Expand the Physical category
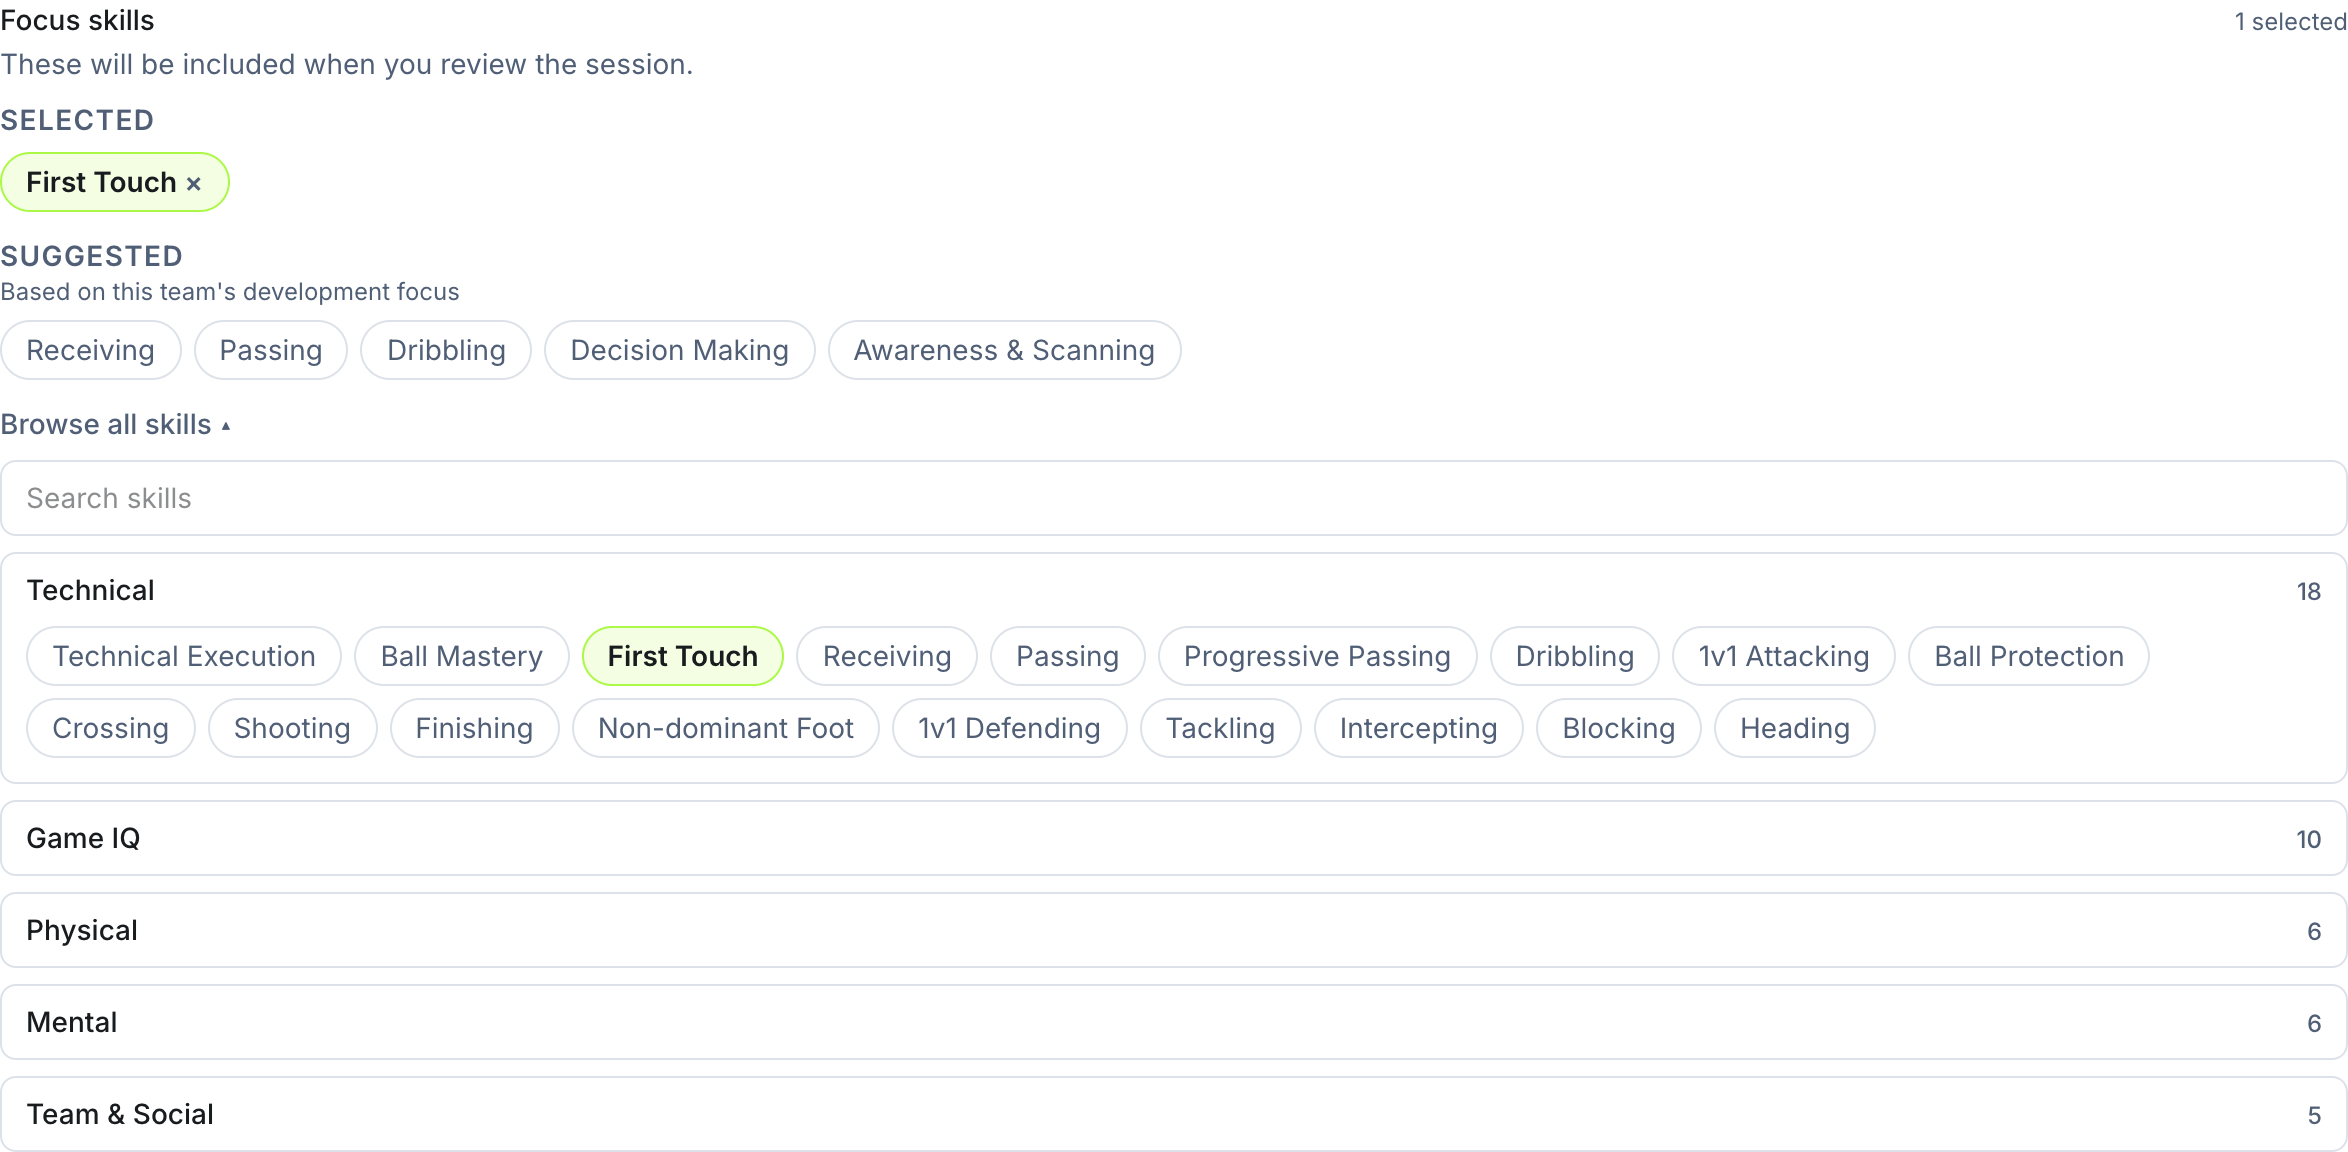The image size is (2348, 1152). [x=1174, y=930]
